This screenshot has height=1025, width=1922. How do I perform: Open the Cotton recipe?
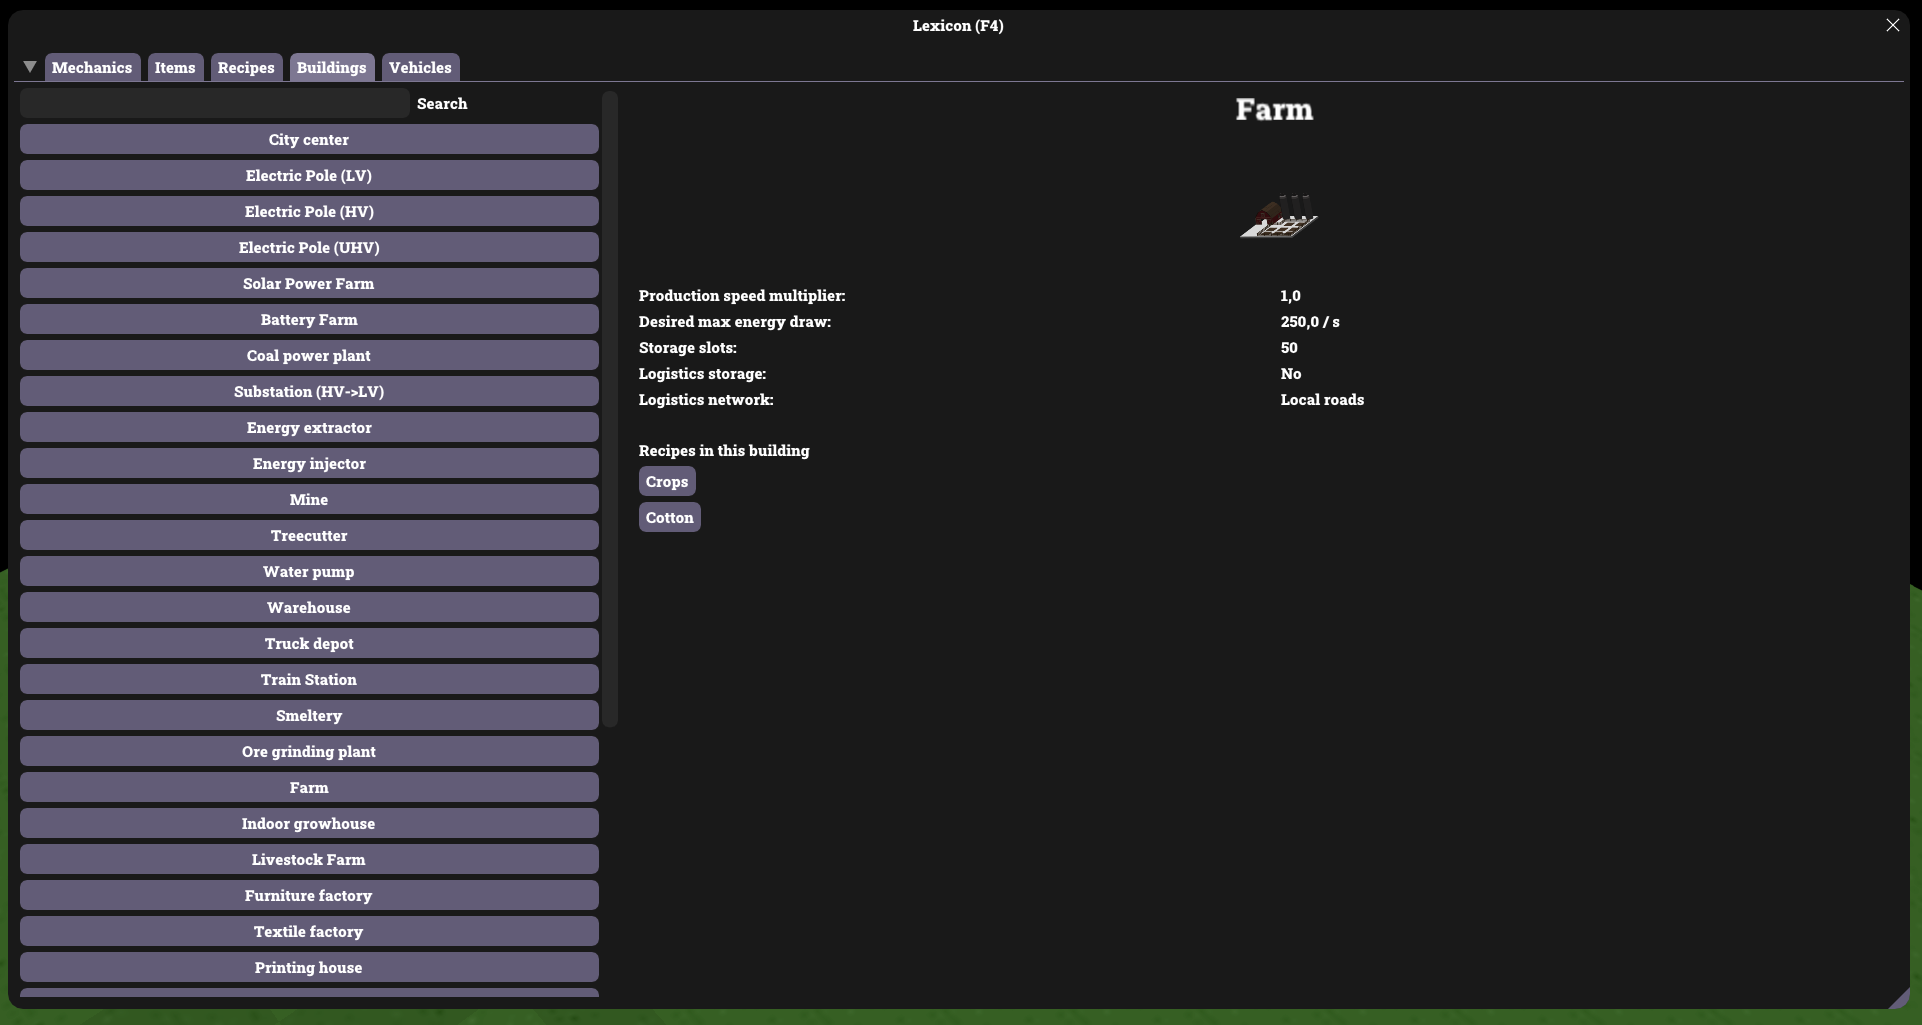669,518
